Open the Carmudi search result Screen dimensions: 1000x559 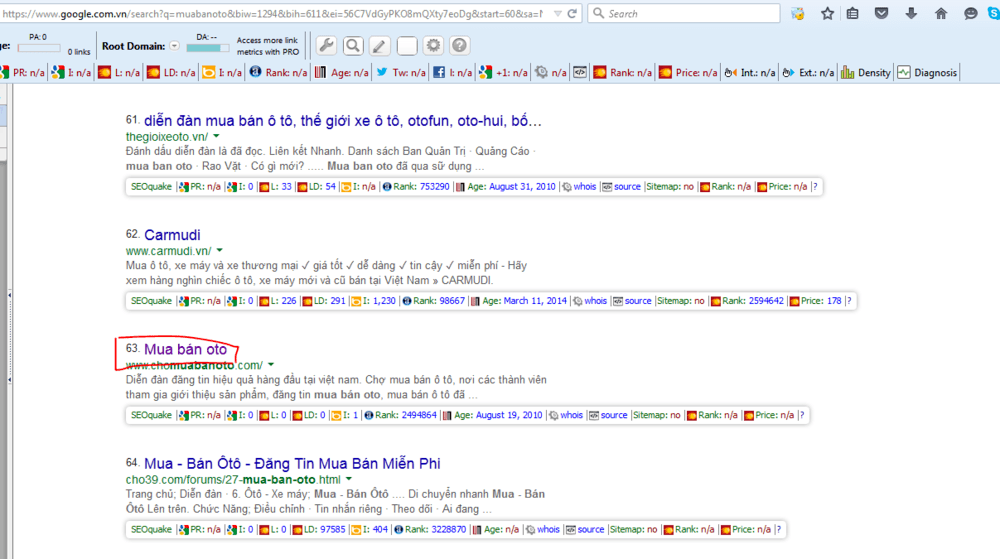point(172,235)
